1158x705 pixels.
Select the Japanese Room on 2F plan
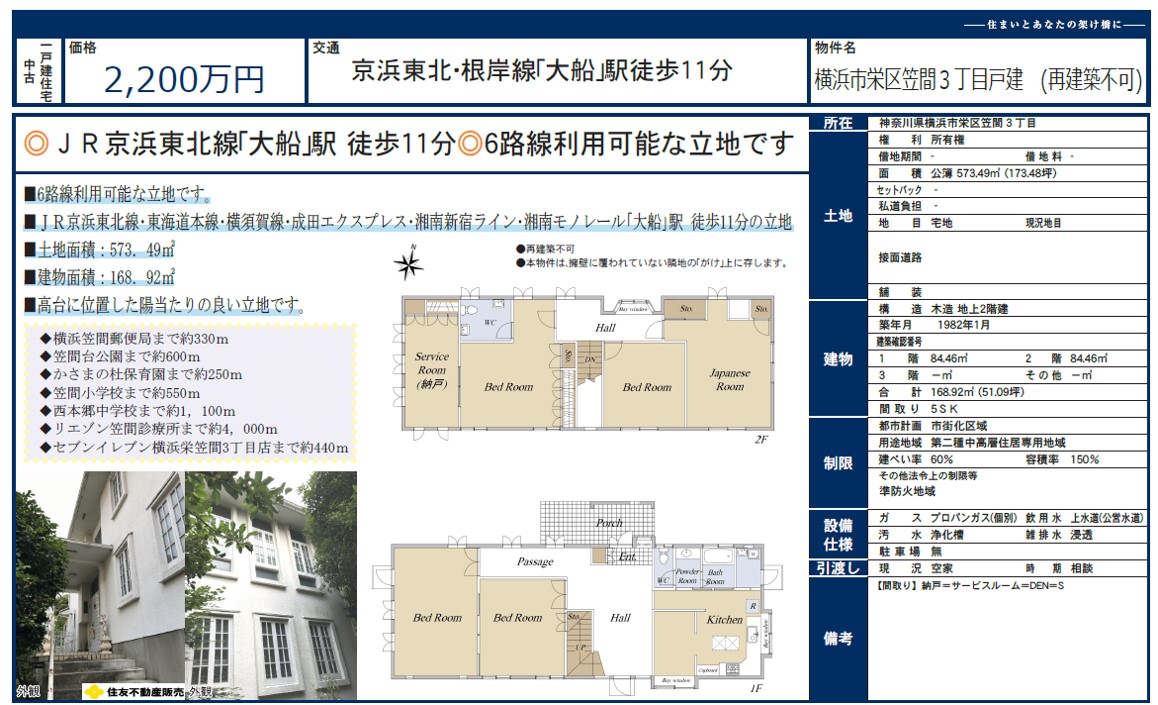click(729, 380)
